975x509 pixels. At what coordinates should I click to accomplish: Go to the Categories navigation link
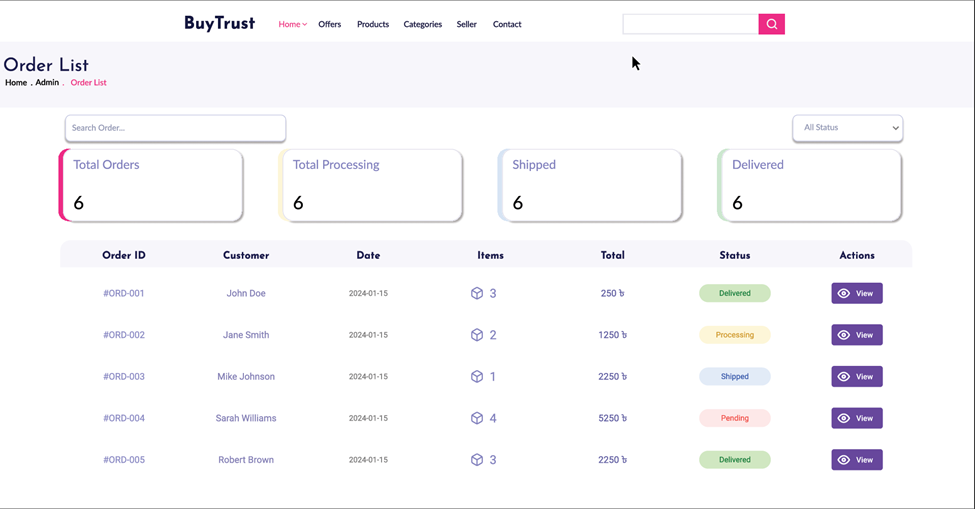[x=423, y=24]
